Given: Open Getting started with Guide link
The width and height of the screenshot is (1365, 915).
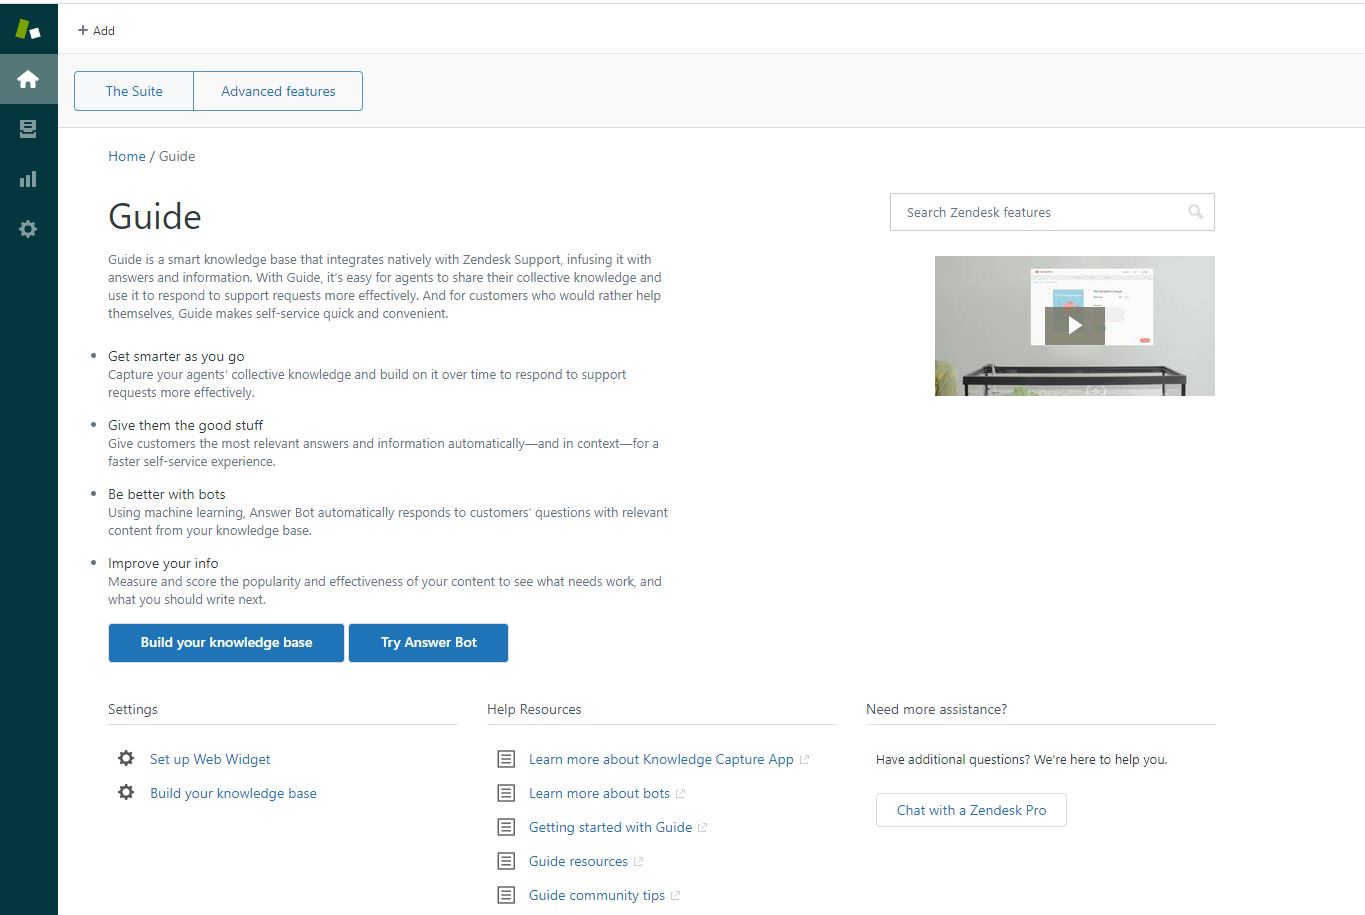Looking at the screenshot, I should coord(610,827).
